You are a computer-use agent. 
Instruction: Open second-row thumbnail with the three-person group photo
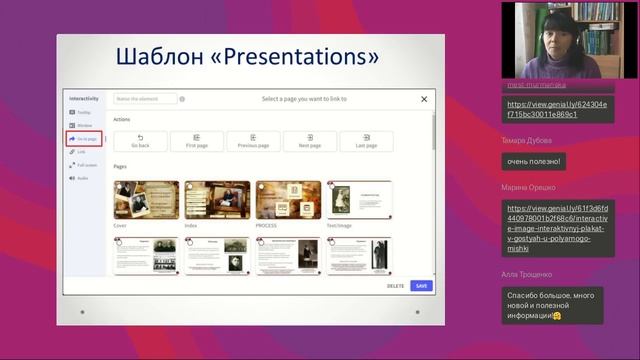pos(146,256)
